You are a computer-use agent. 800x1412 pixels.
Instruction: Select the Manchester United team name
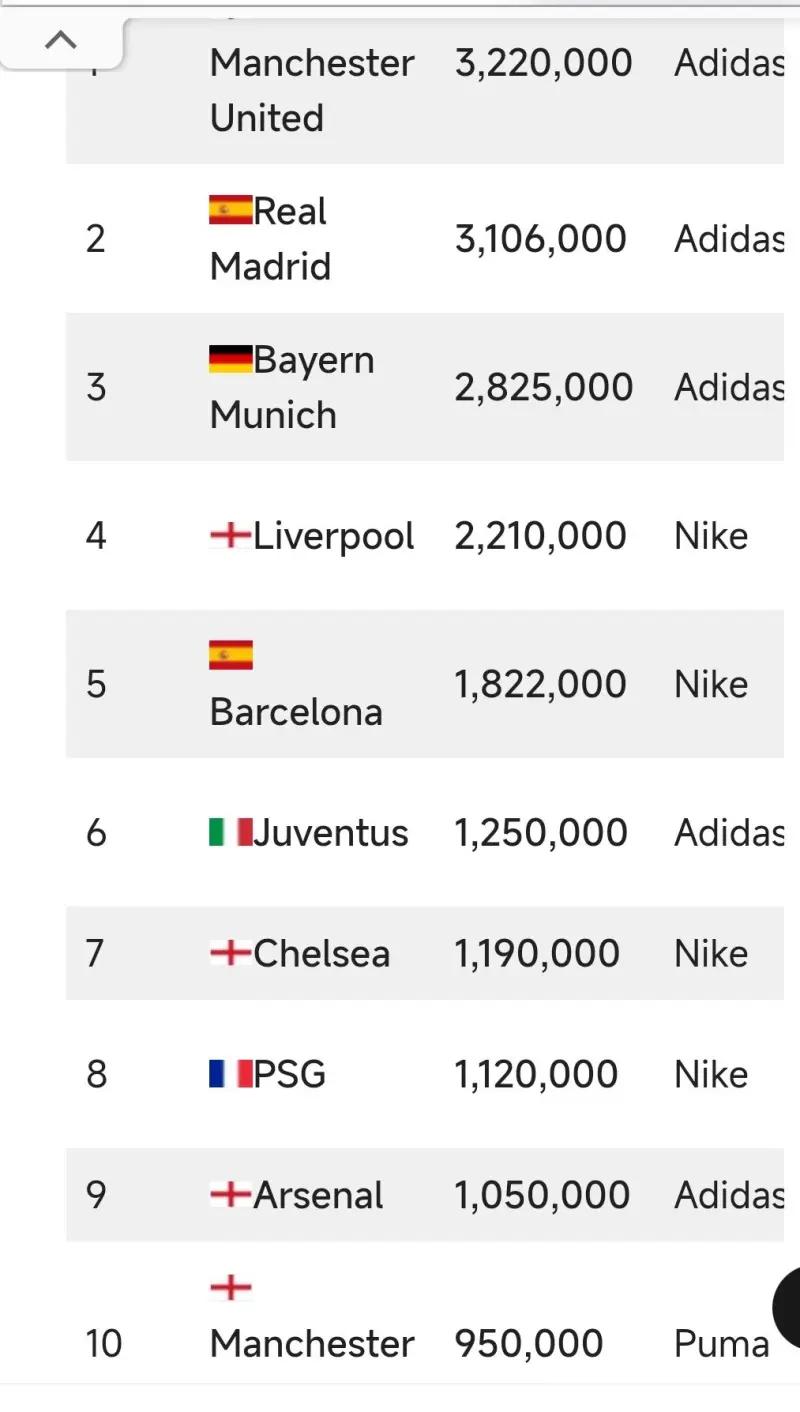pyautogui.click(x=311, y=90)
